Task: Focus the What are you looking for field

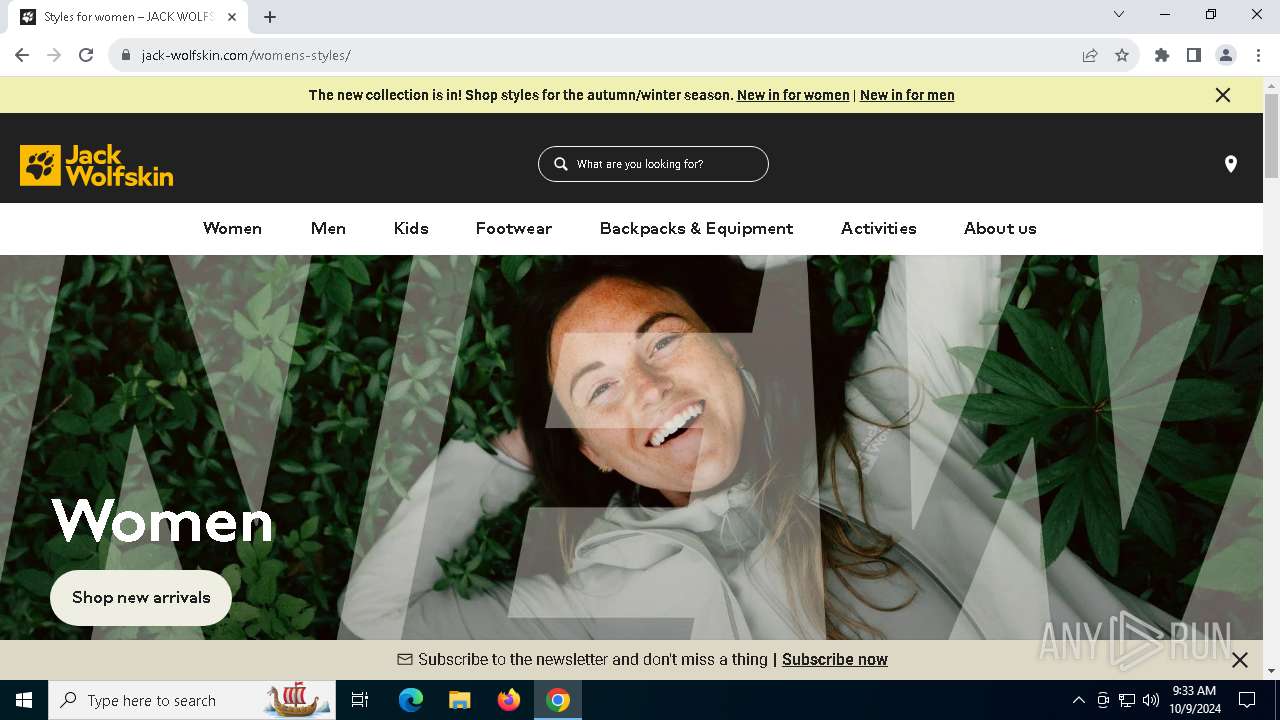Action: click(653, 164)
